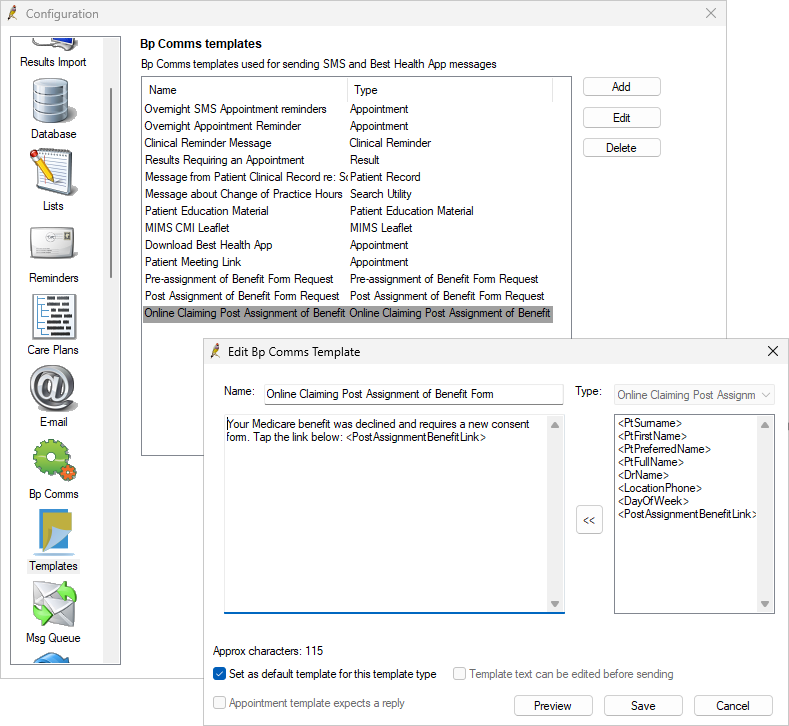
Task: Select Results Requiring an Appointment row
Action: point(348,160)
